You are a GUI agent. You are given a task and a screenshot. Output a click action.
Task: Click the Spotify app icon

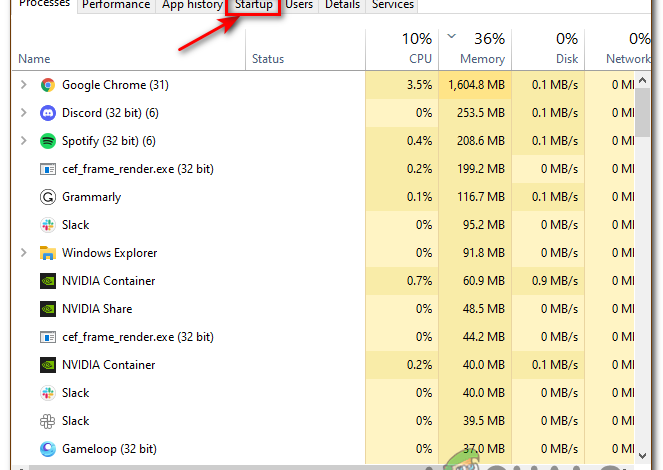(48, 141)
